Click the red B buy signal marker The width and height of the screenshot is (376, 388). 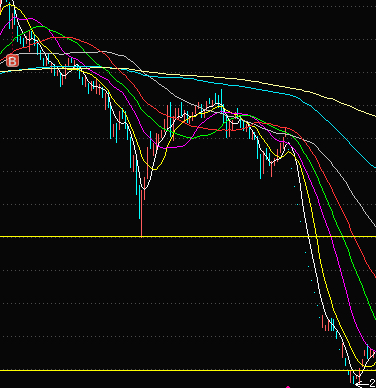13,61
